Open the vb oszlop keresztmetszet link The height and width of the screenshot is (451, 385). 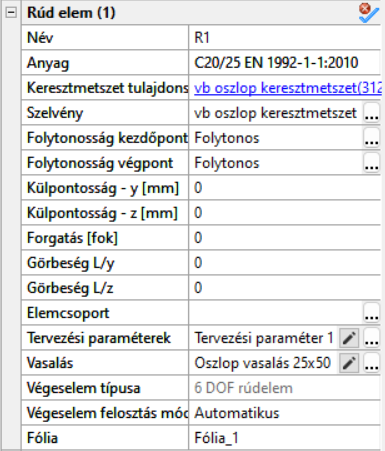(288, 88)
